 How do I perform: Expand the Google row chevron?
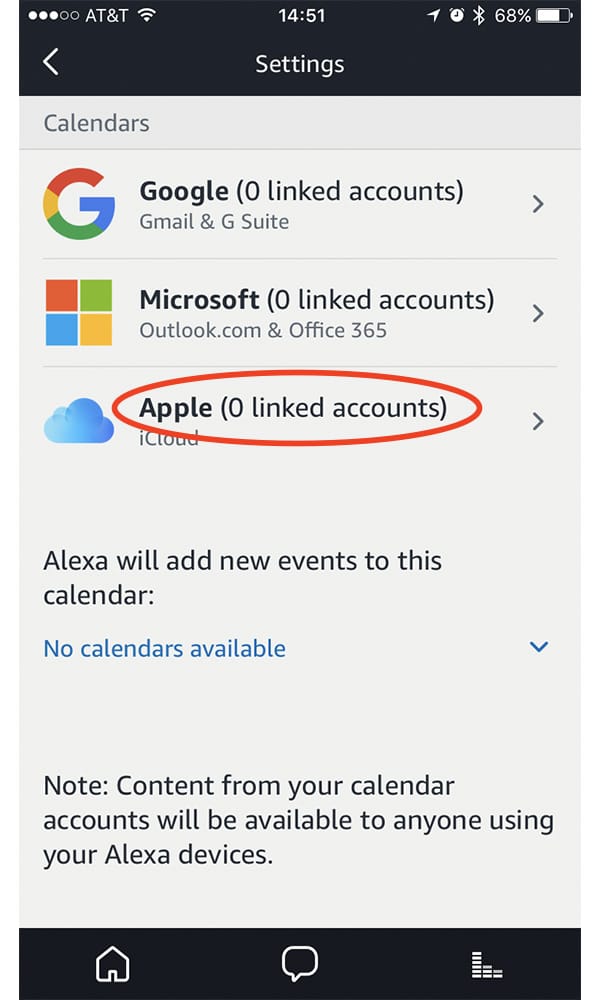pos(538,204)
